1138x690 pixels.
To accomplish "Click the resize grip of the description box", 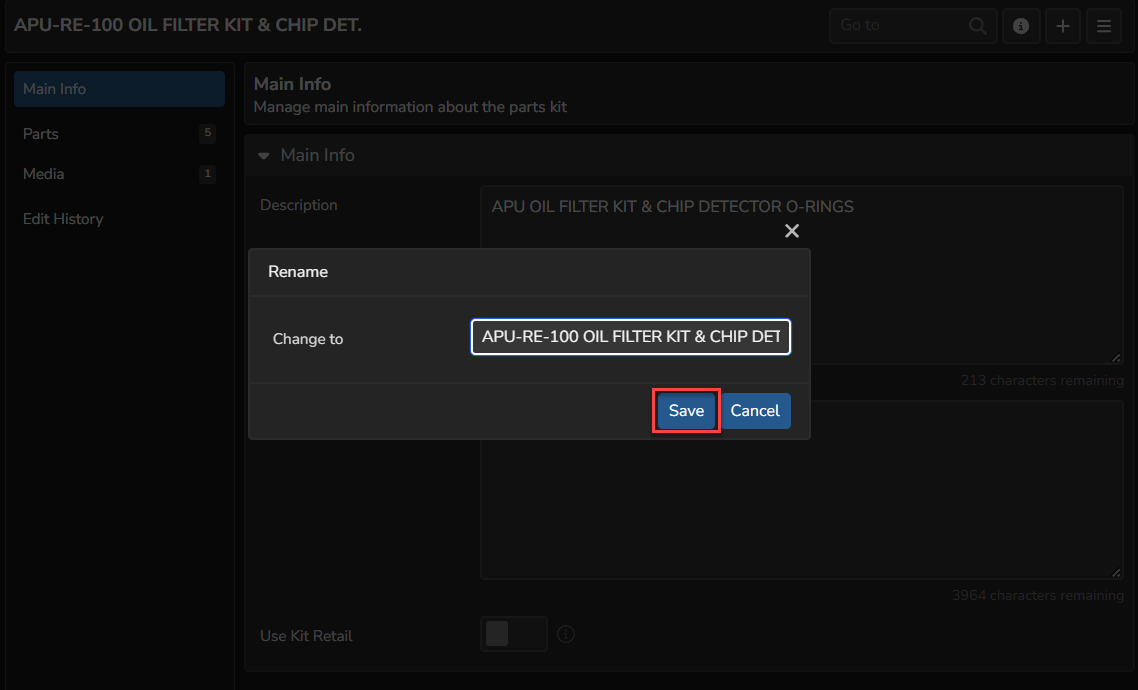I will tap(1117, 356).
